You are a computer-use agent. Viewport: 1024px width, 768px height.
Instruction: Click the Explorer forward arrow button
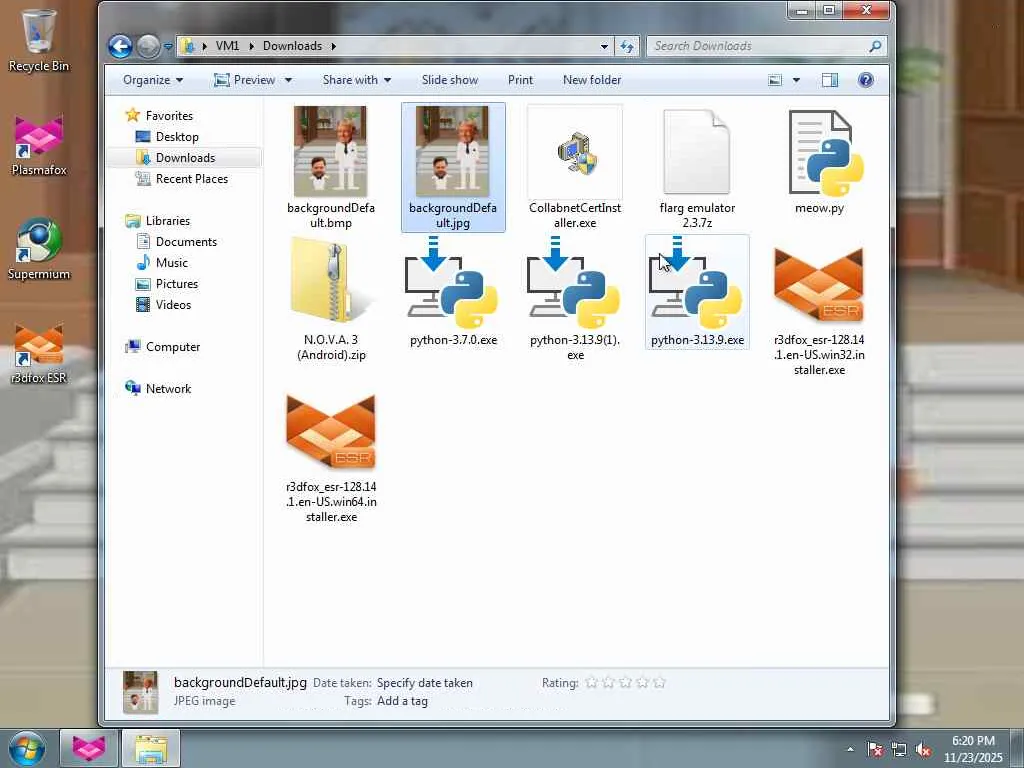148,46
